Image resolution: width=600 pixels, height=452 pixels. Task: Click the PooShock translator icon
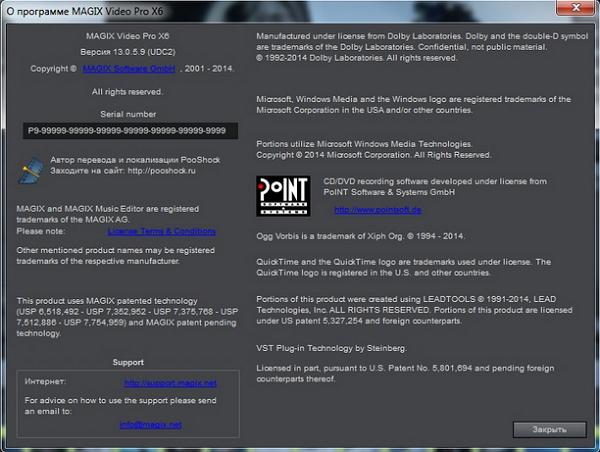point(32,169)
